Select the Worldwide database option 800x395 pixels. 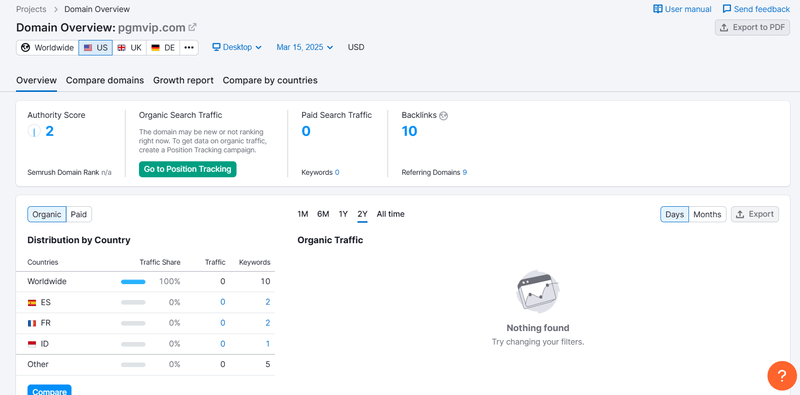pos(47,47)
